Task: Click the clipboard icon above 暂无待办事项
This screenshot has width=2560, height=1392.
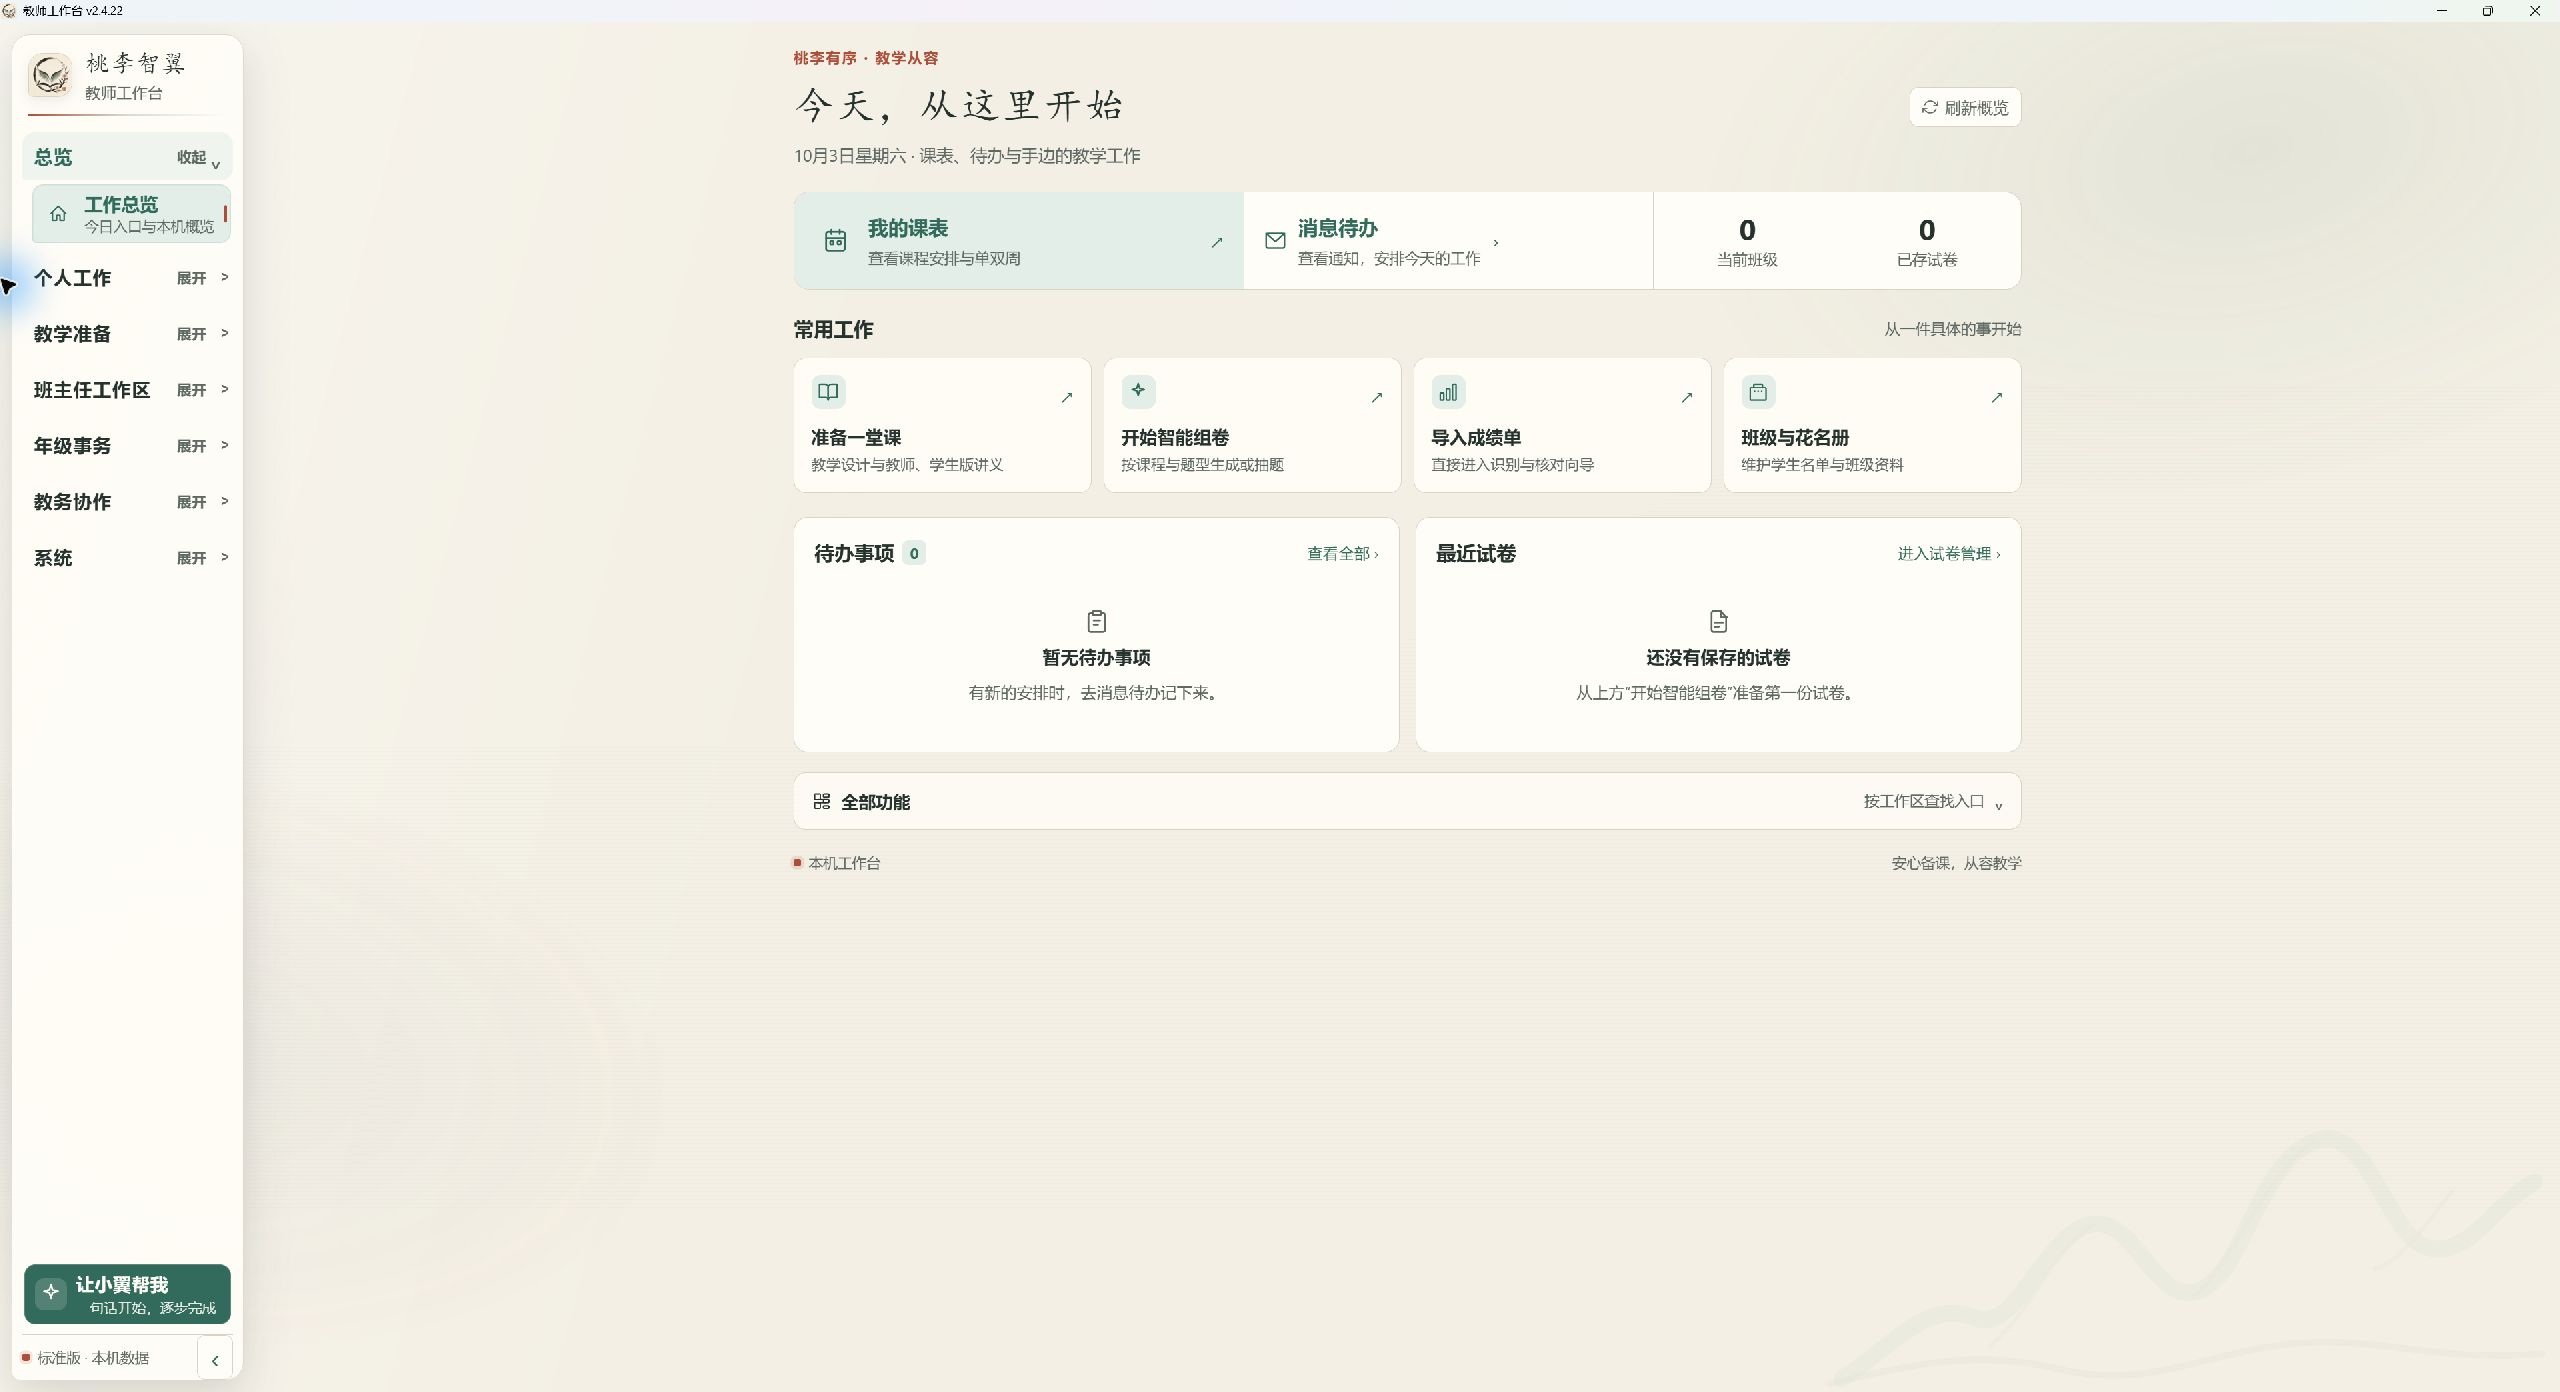Action: click(1097, 621)
